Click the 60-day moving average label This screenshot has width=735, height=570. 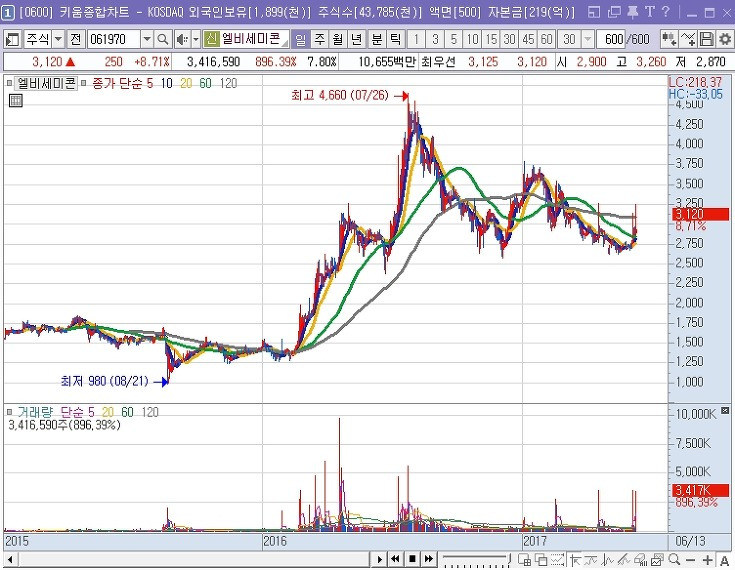tap(205, 83)
